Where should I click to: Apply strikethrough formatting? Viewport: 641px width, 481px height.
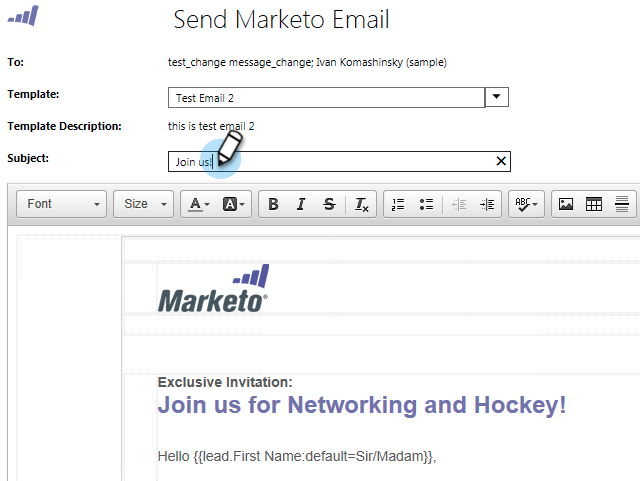point(329,204)
